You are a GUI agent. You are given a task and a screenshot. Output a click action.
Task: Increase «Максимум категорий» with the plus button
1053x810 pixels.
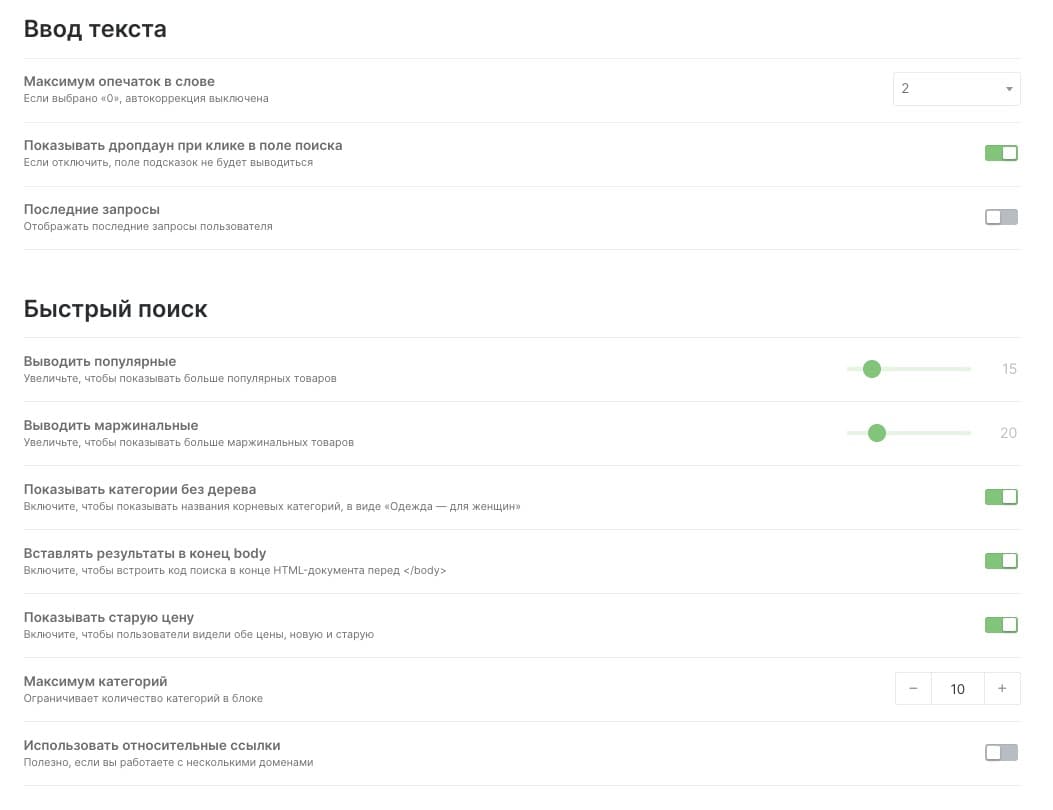click(1002, 688)
